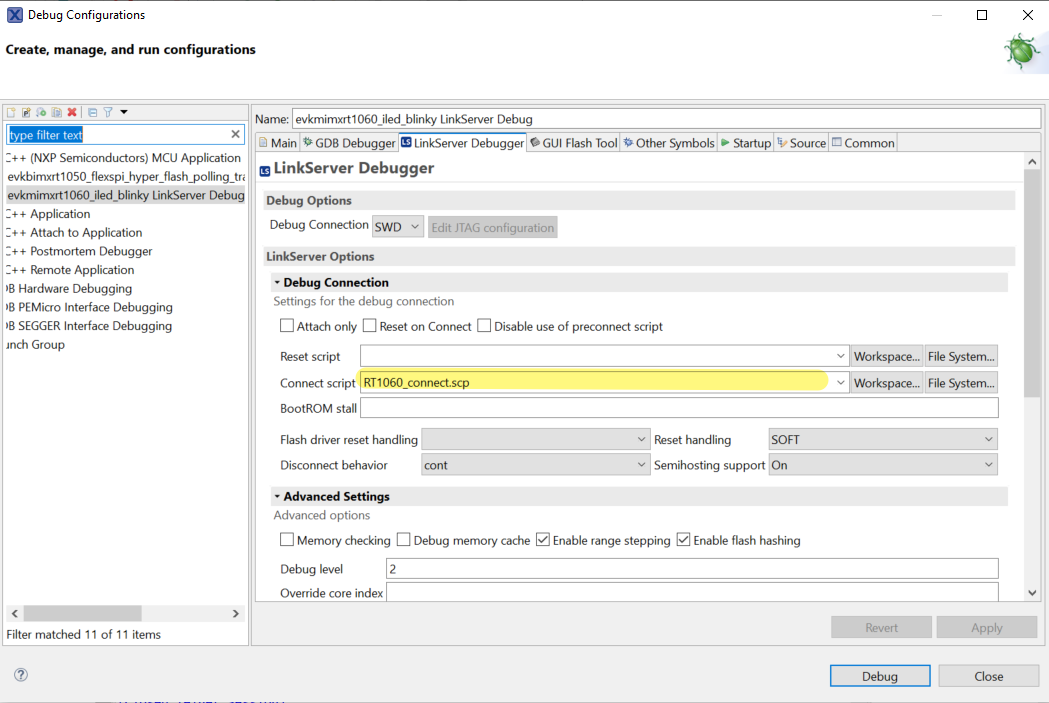Image resolution: width=1049 pixels, height=703 pixels.
Task: Click the filter funnel icon
Action: point(107,112)
